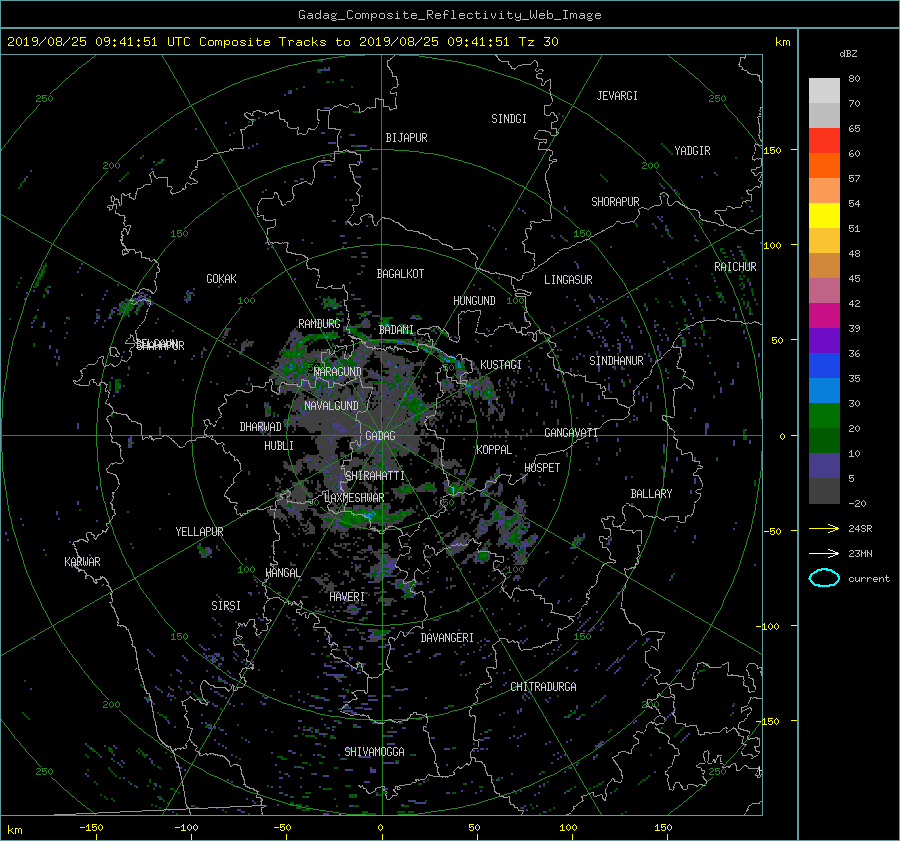Click the YELLAPUR city label
The width and height of the screenshot is (900, 841).
[199, 532]
